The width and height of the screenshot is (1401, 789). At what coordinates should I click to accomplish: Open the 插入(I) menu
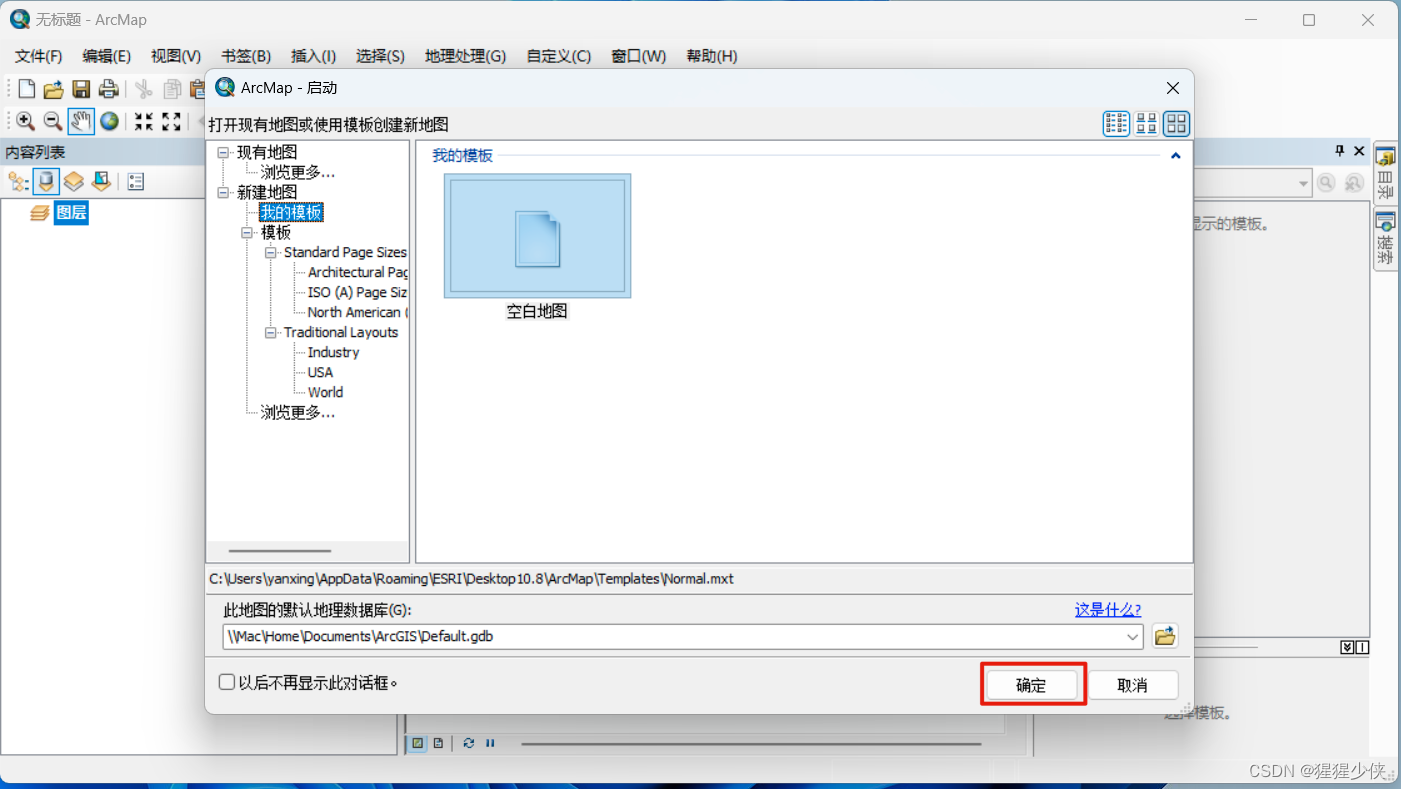pyautogui.click(x=314, y=56)
